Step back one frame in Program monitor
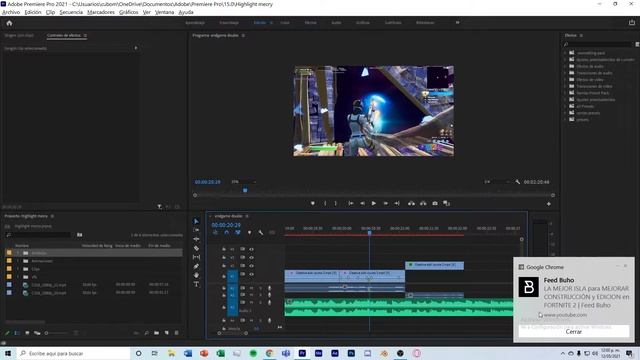The width and height of the screenshot is (640, 360). click(362, 203)
